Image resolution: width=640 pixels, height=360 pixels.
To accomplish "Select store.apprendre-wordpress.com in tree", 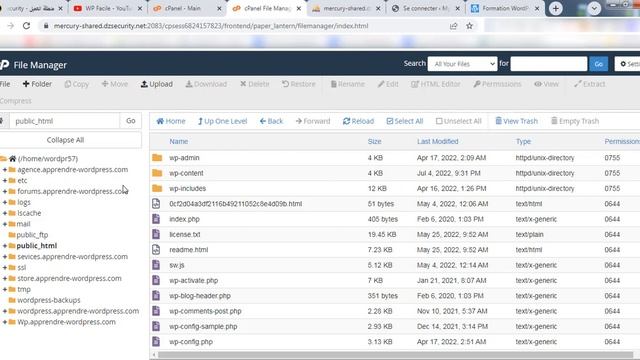I will [69, 278].
